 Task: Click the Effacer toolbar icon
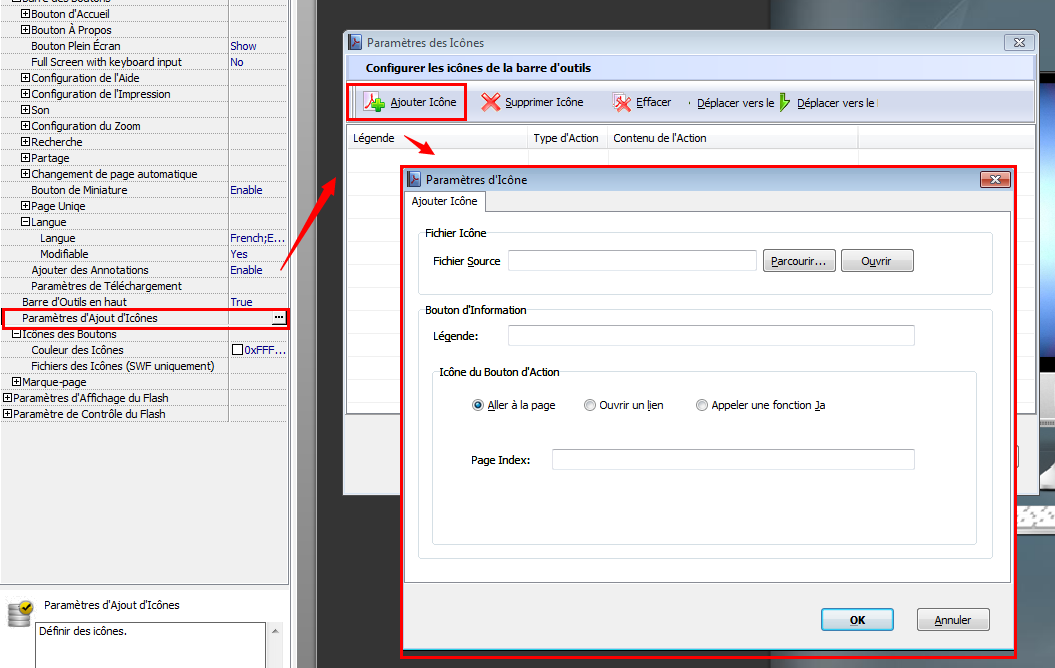tap(622, 102)
